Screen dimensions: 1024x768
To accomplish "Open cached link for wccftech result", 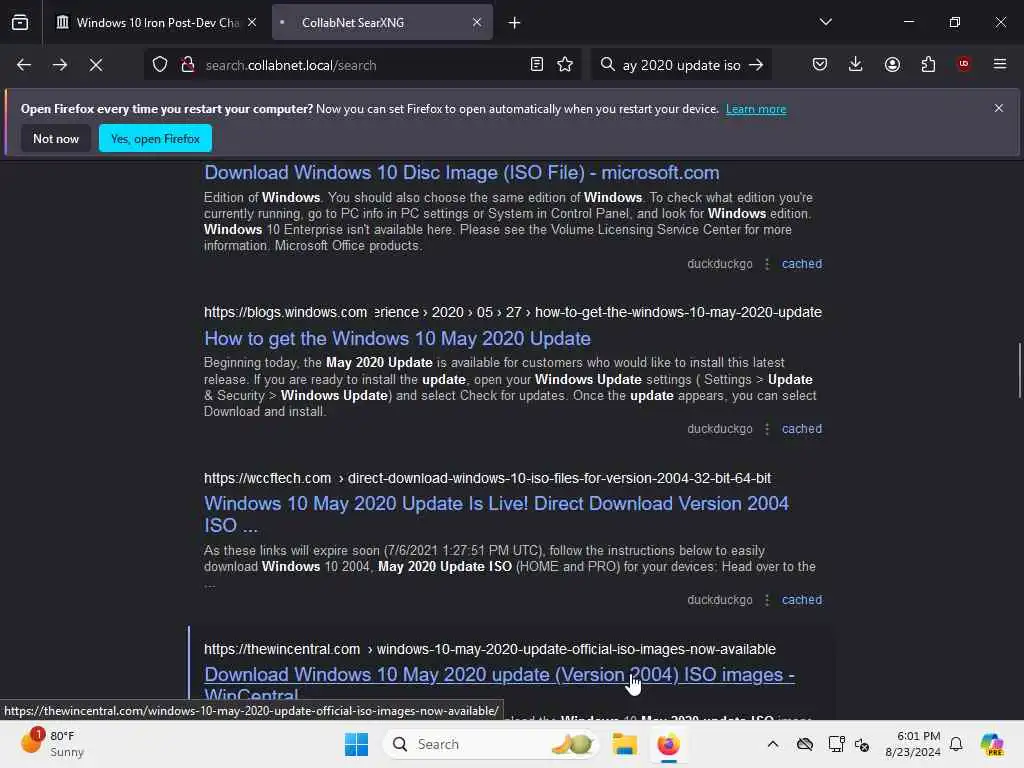I will tap(802, 600).
